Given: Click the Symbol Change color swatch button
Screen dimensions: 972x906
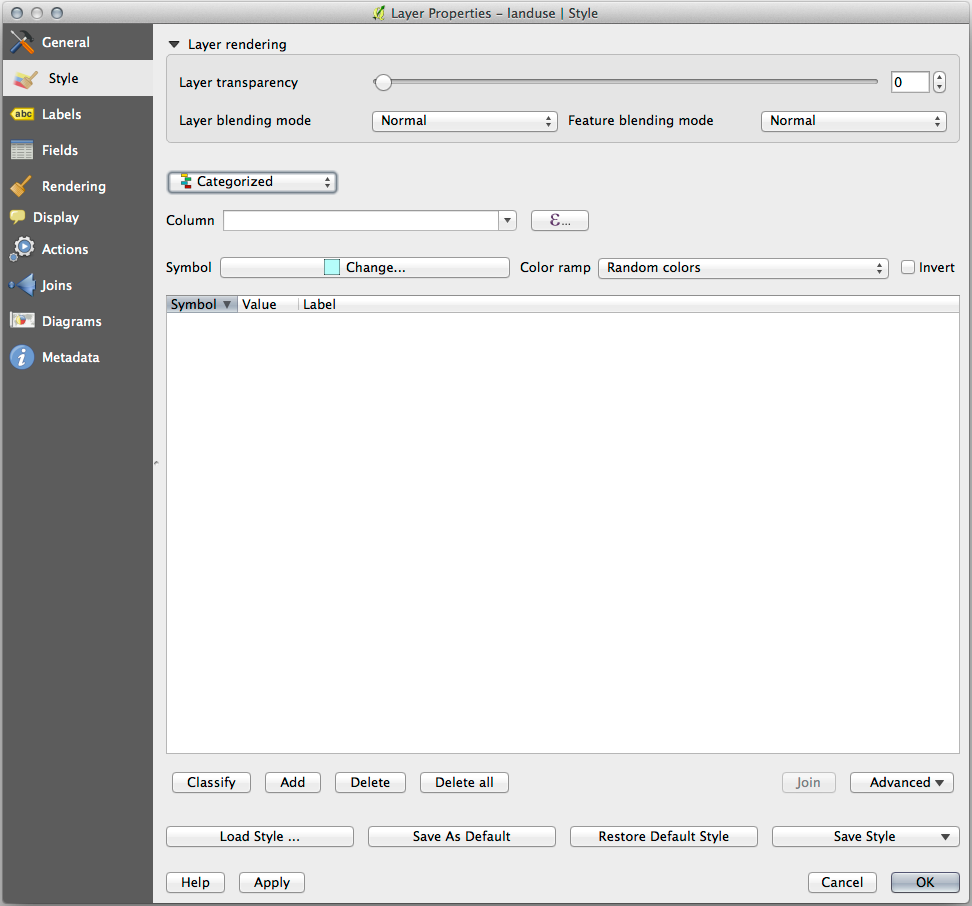Looking at the screenshot, I should pyautogui.click(x=365, y=268).
